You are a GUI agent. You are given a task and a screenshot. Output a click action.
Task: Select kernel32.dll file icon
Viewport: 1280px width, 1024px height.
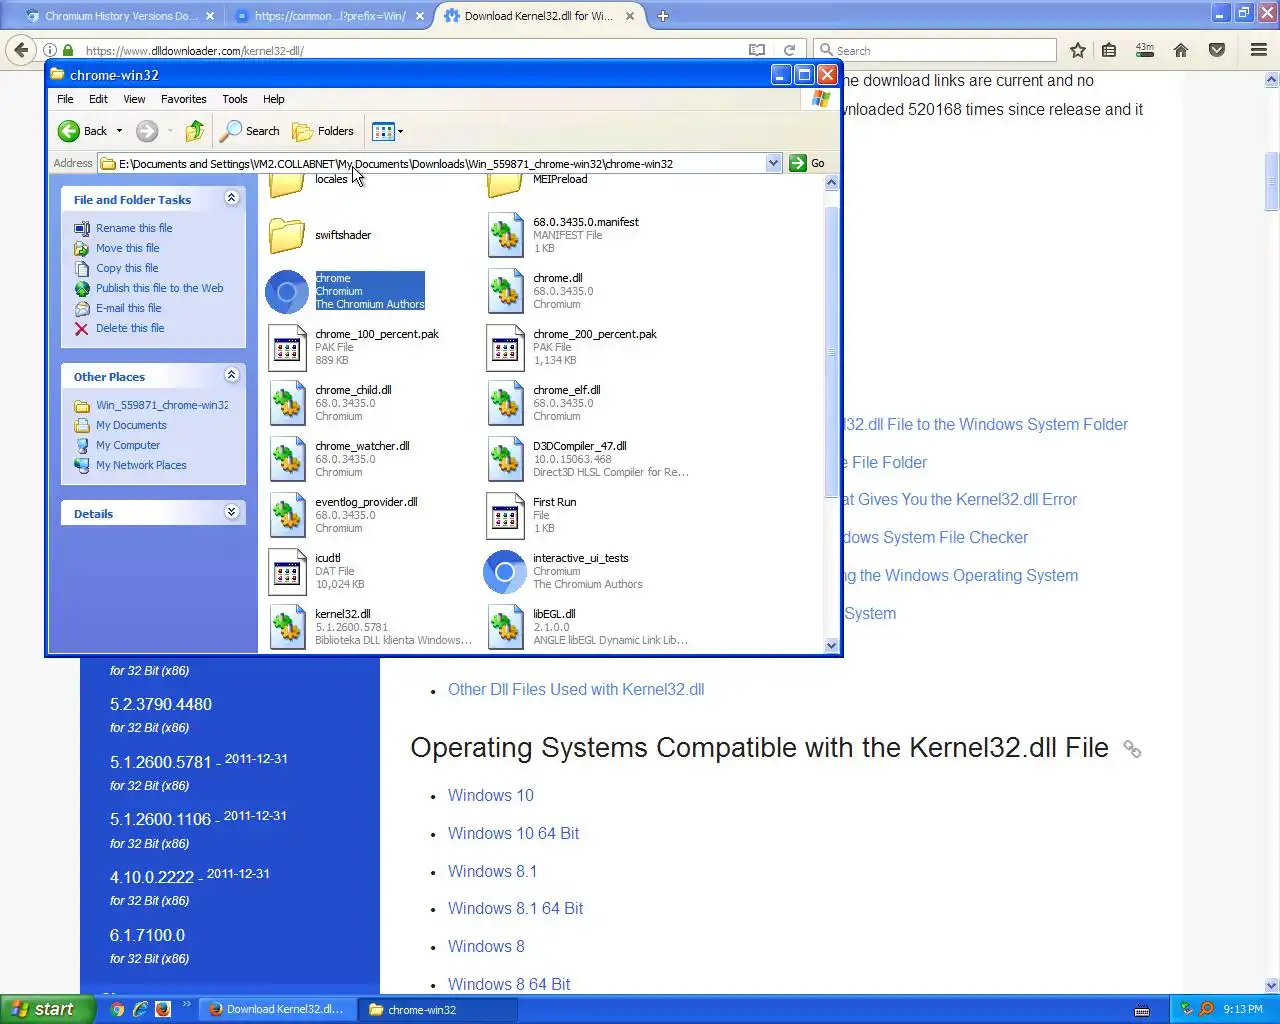(x=287, y=628)
